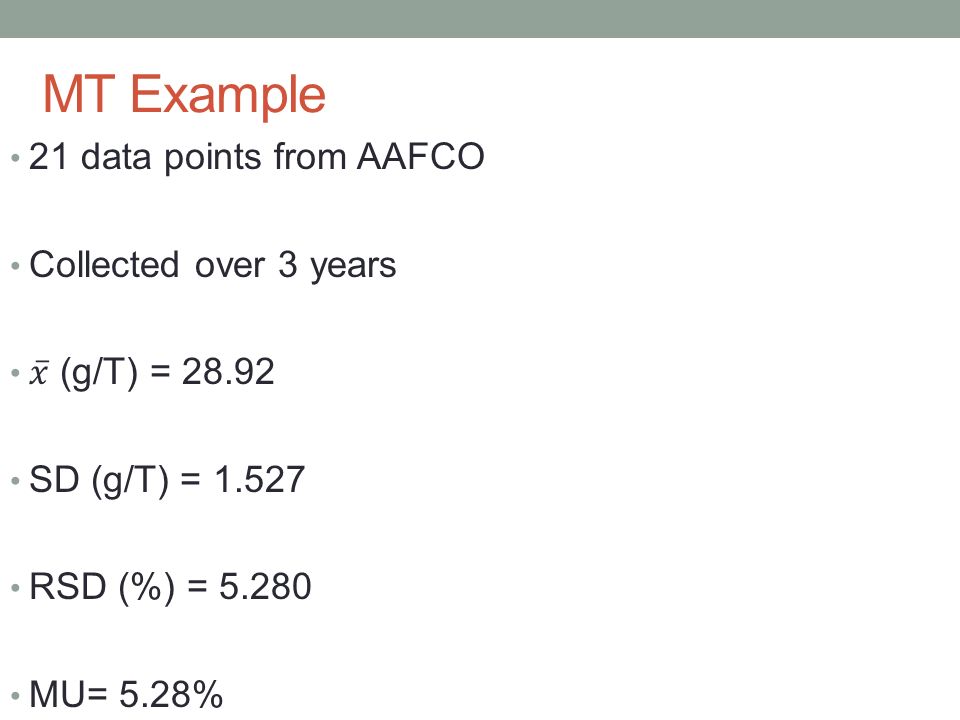Select the MU= 5.28% text
This screenshot has width=960, height=720.
point(126,694)
